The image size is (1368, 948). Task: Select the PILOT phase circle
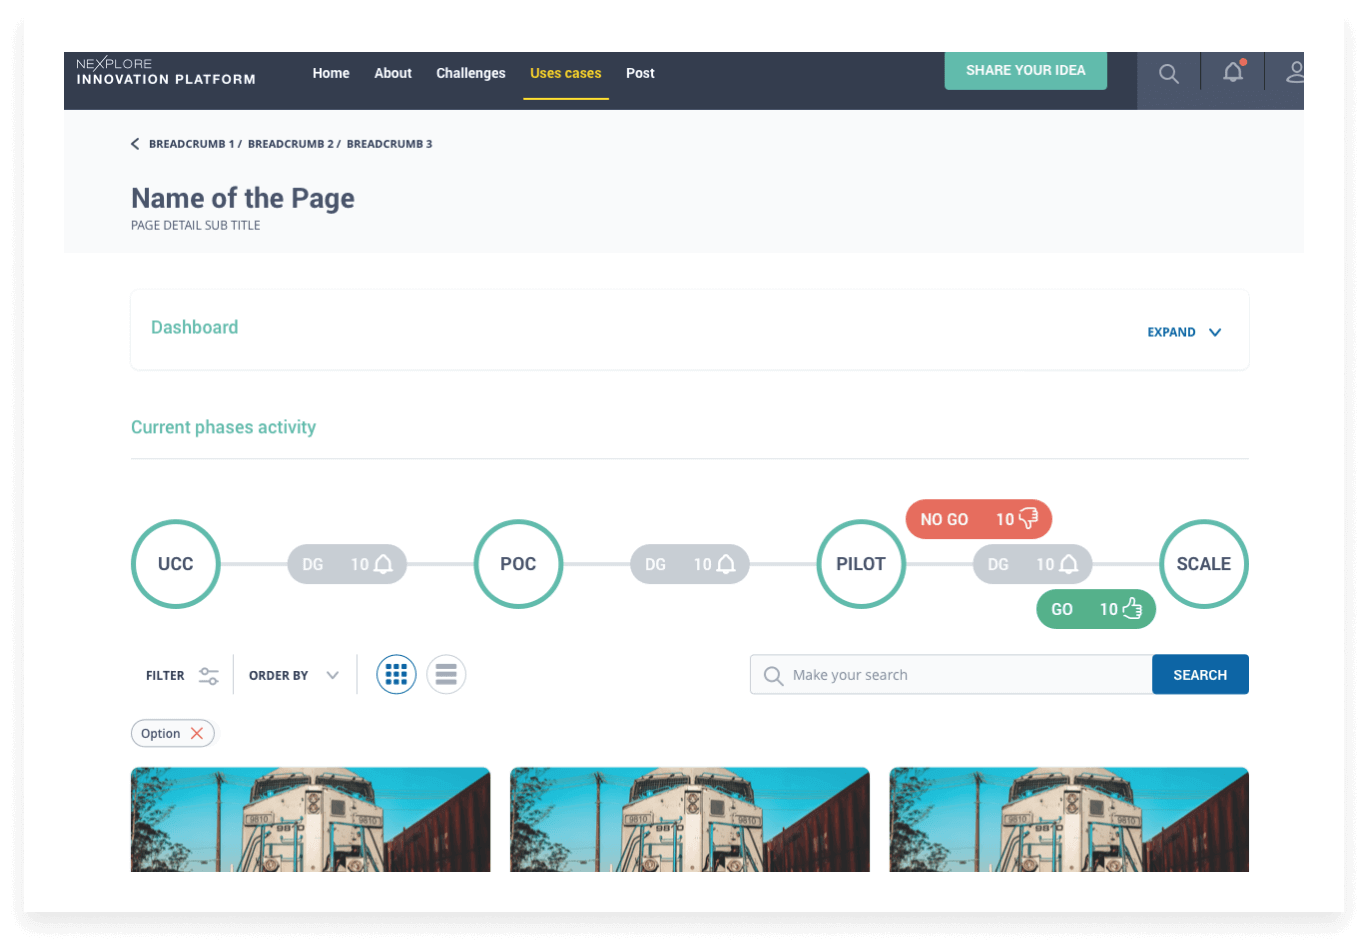click(861, 564)
